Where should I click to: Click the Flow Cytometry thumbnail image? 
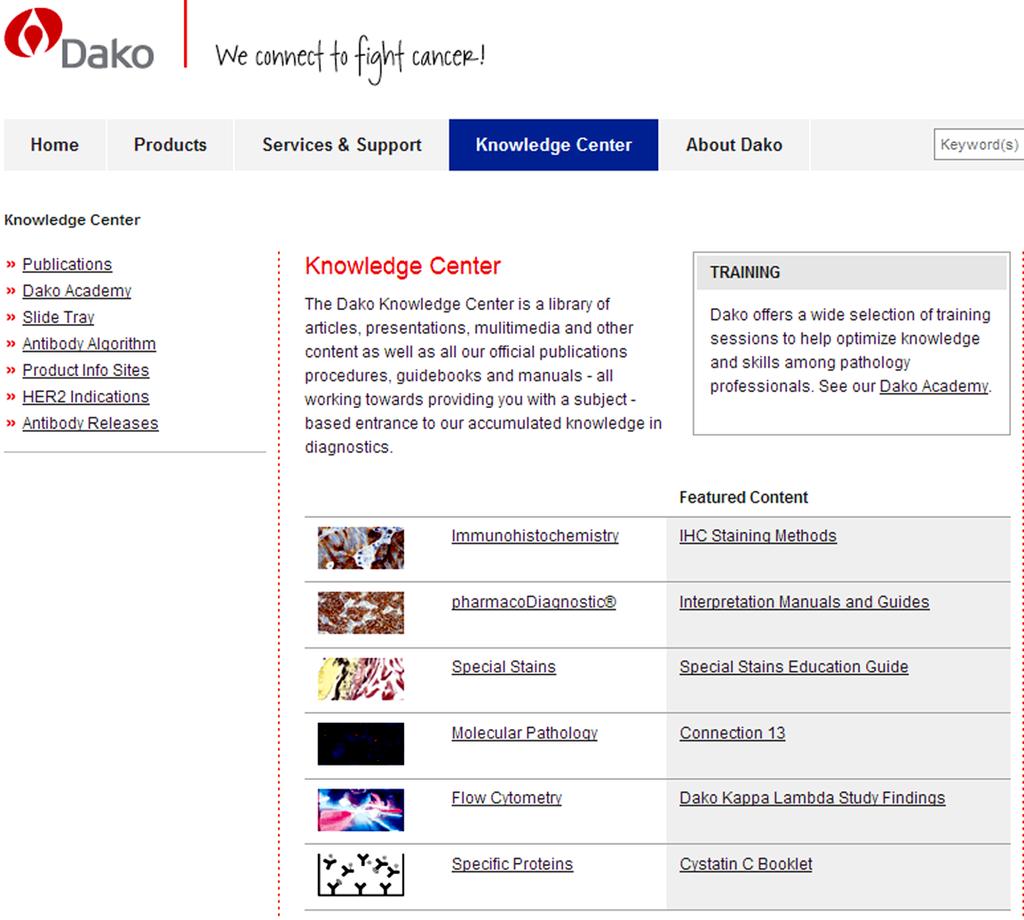pos(360,810)
